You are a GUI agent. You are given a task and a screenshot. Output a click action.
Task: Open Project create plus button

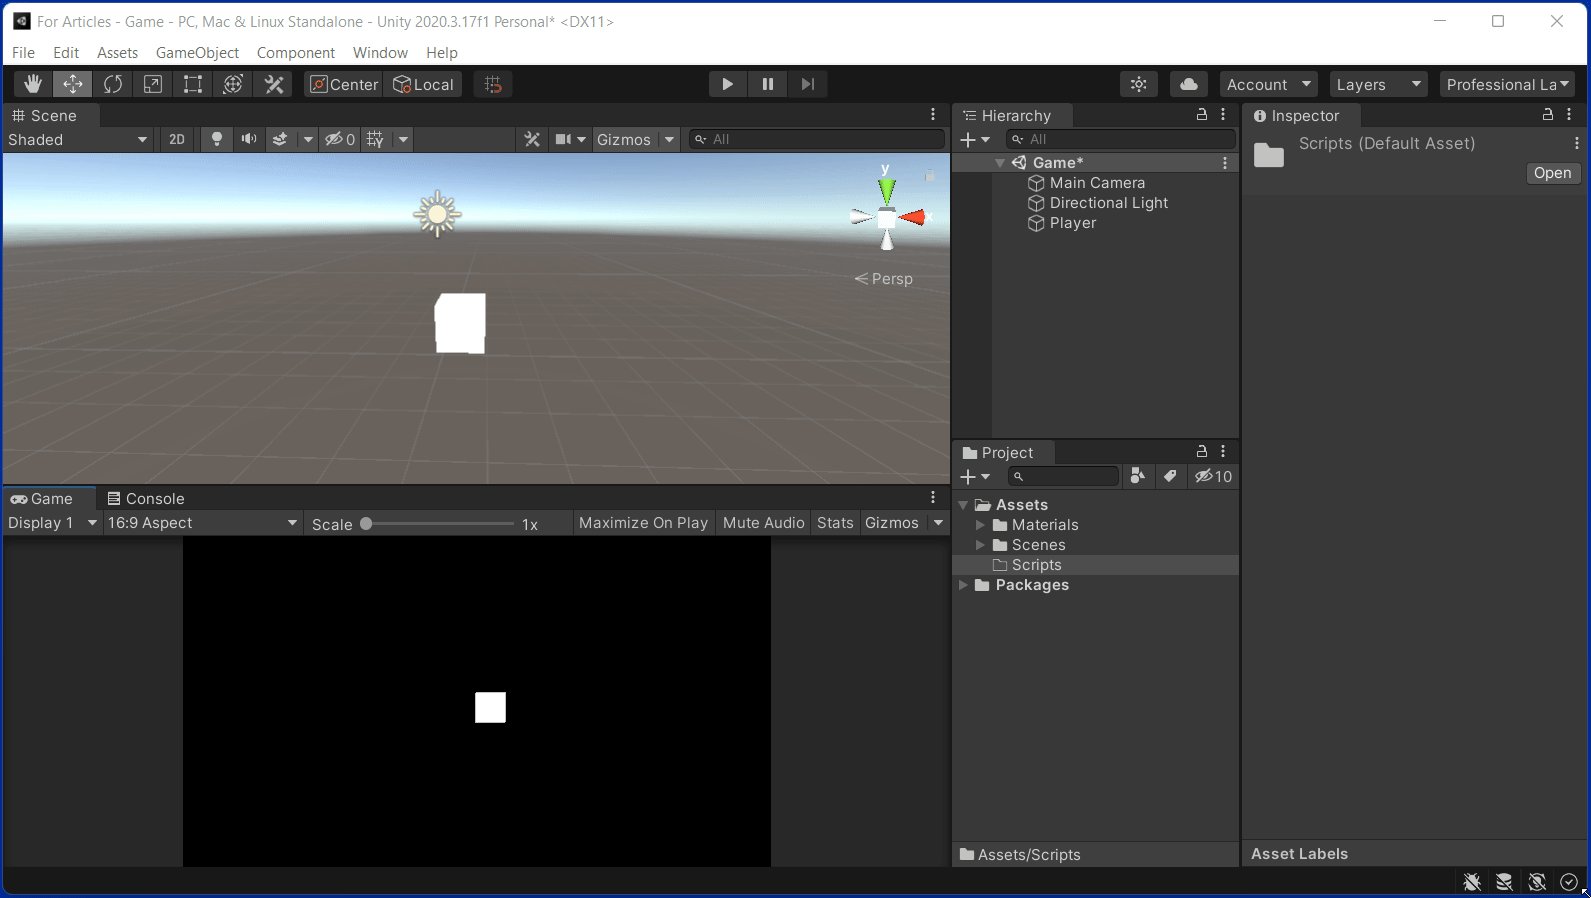pyautogui.click(x=974, y=477)
